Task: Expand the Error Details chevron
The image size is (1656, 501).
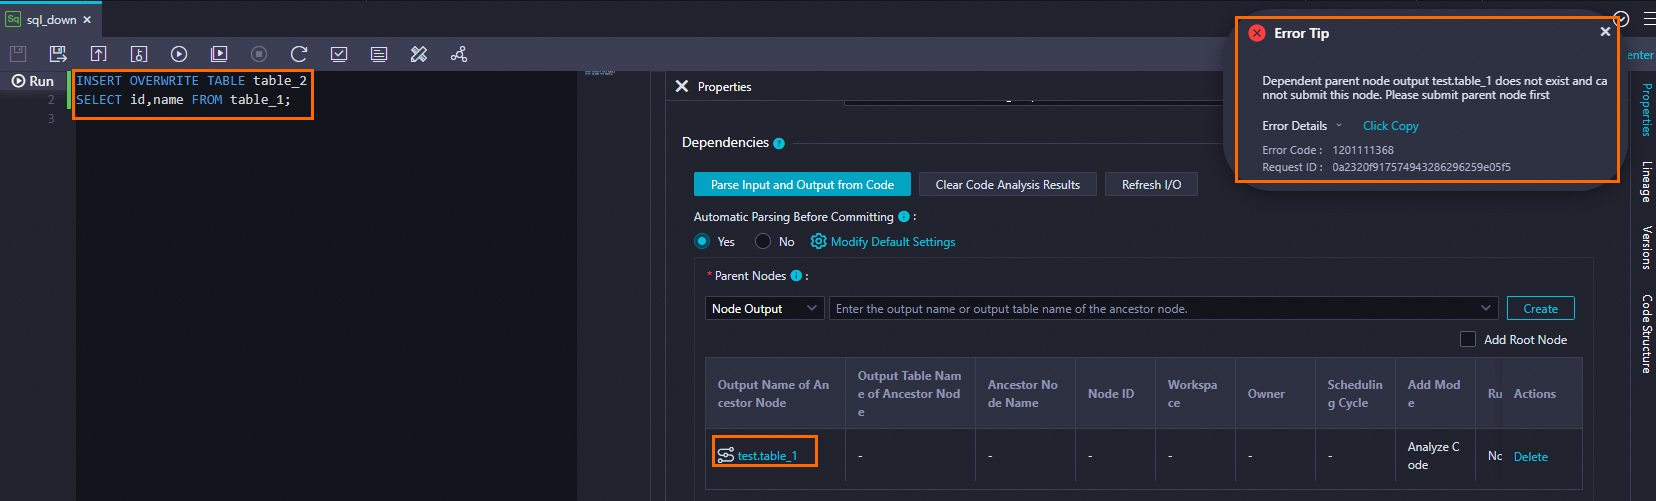Action: click(x=1338, y=126)
